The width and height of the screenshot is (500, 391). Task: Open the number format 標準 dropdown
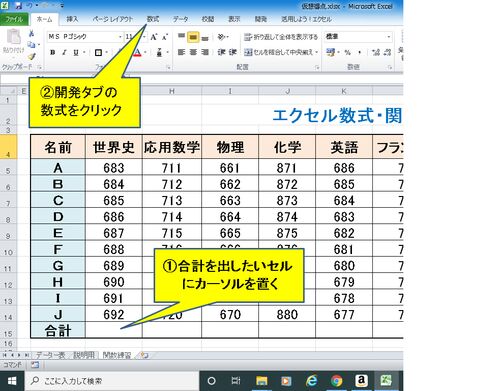click(358, 37)
